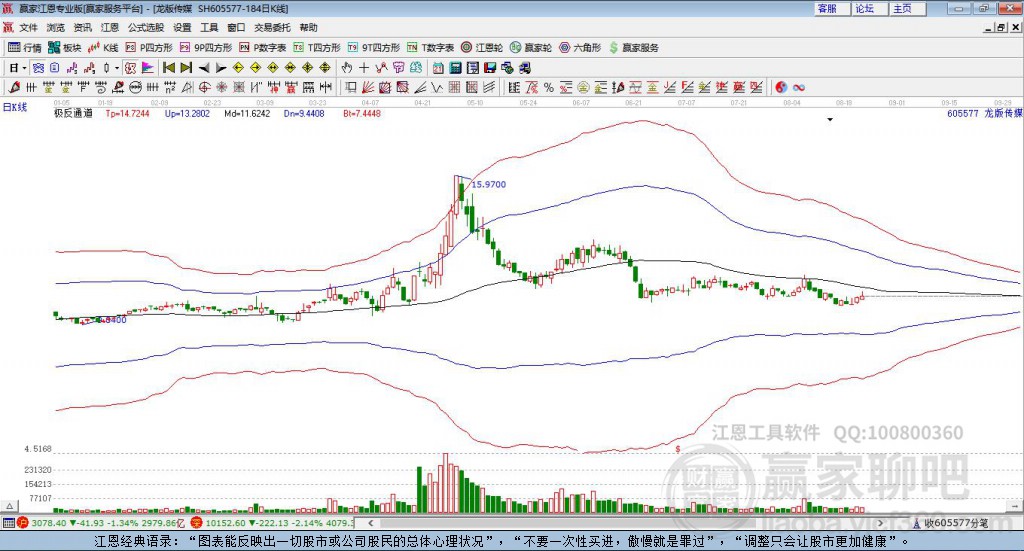Click the Md=11.6242 indicator value
1024x551 pixels.
(247, 114)
